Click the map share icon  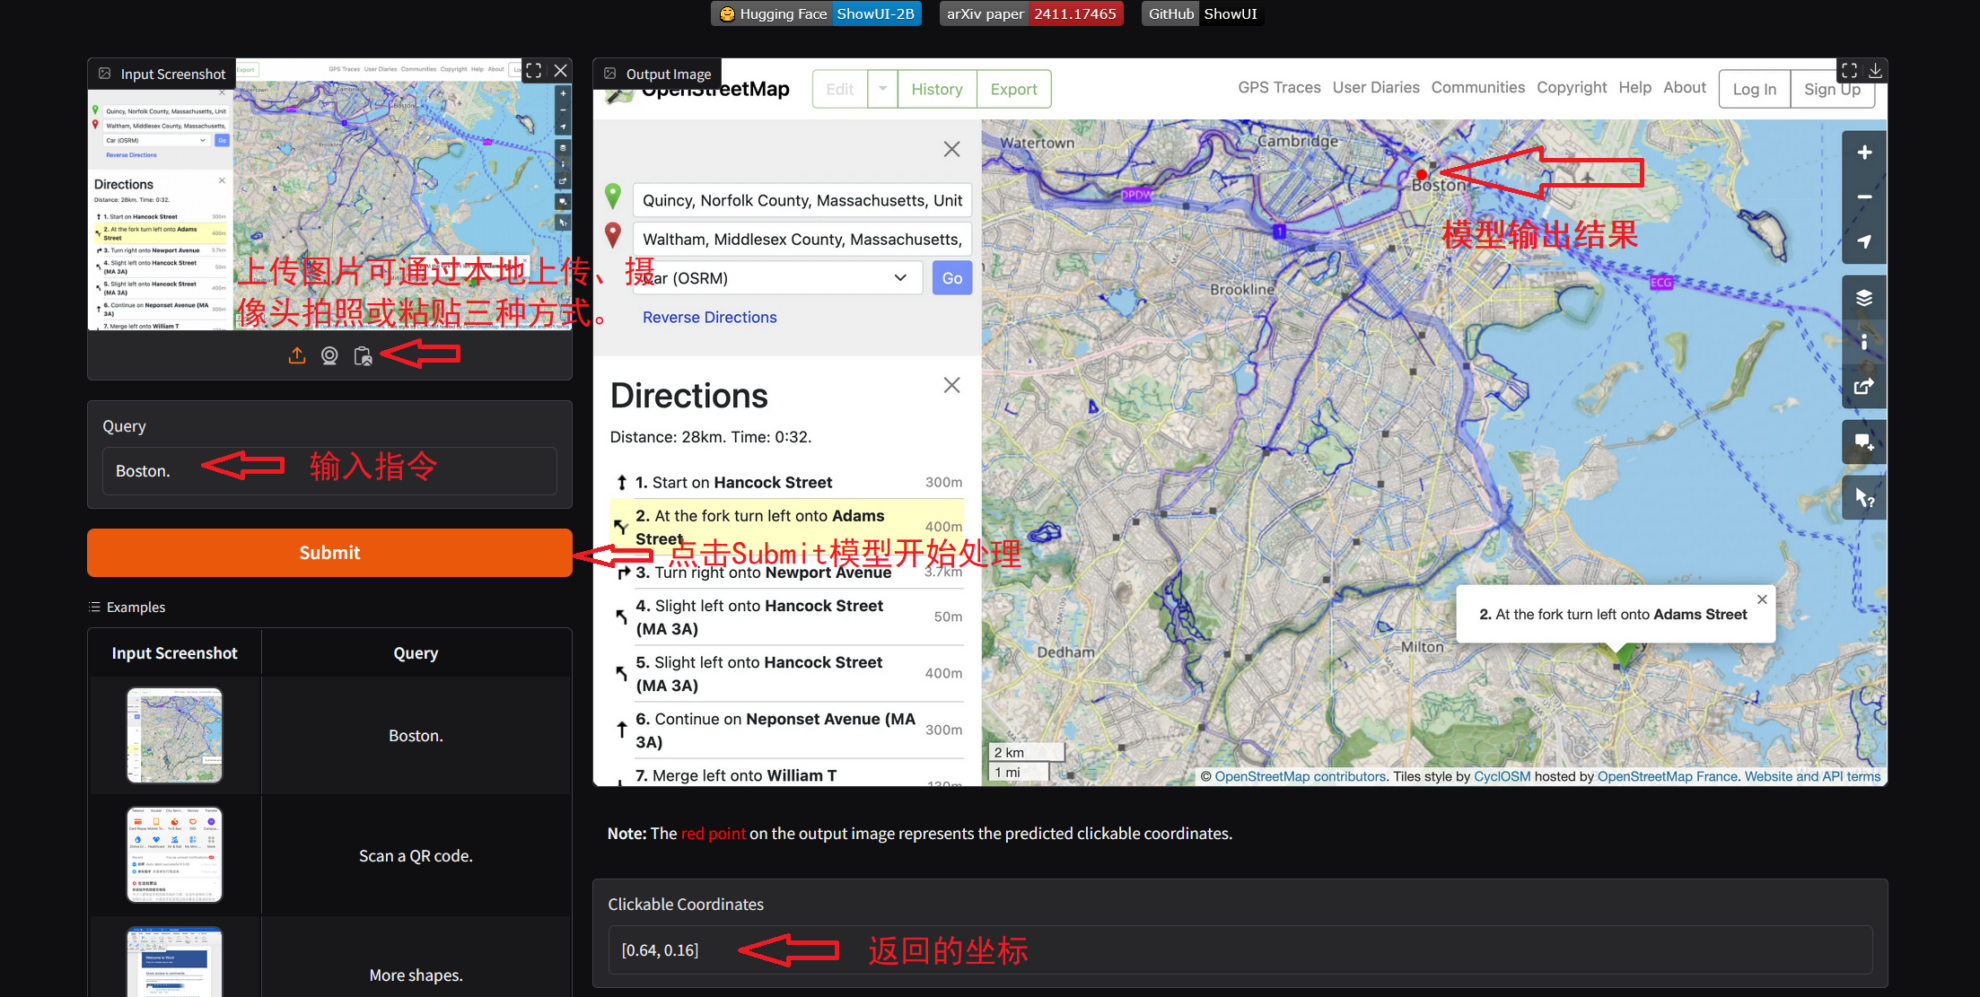pos(1864,387)
